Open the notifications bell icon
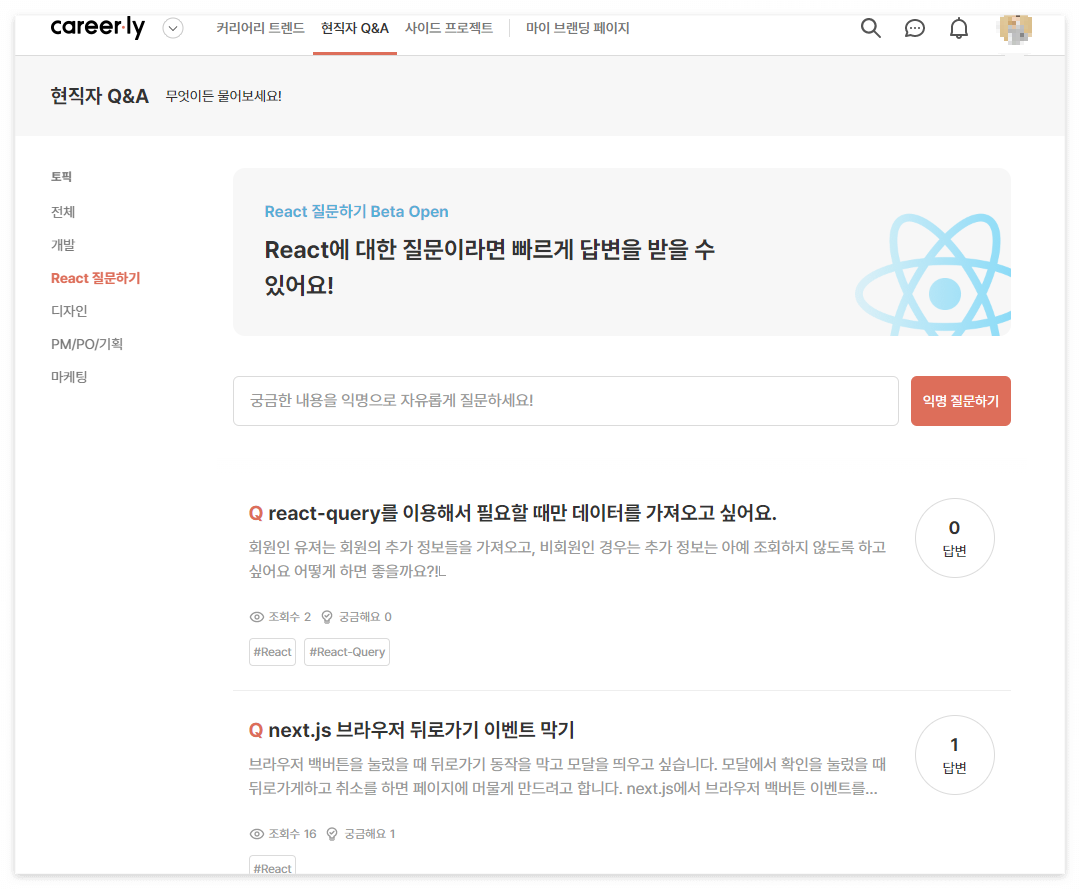Image resolution: width=1080 pixels, height=889 pixels. 959,28
